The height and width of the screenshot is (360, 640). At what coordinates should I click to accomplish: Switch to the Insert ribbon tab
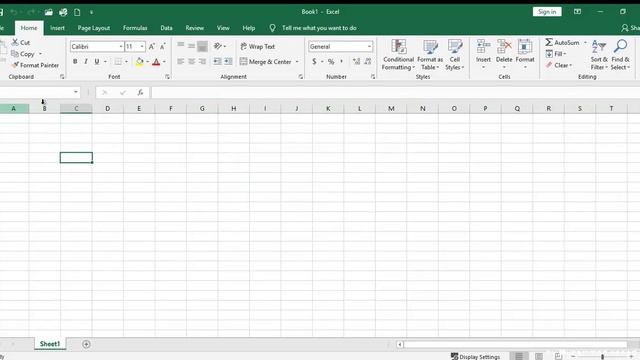(57, 28)
